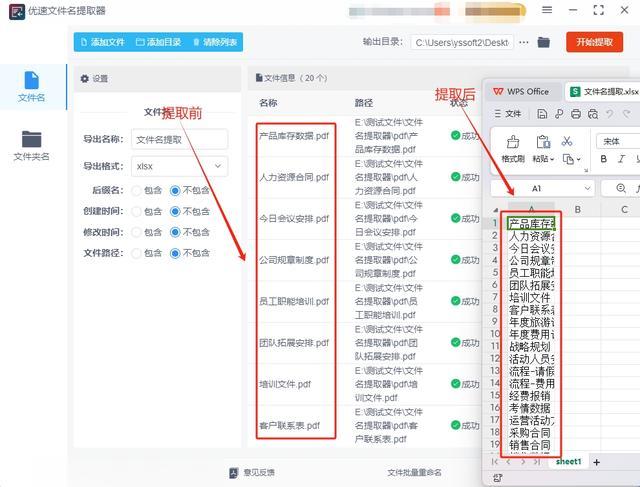
Task: Click the select-all corner in spreadsheet
Action: coord(496,210)
